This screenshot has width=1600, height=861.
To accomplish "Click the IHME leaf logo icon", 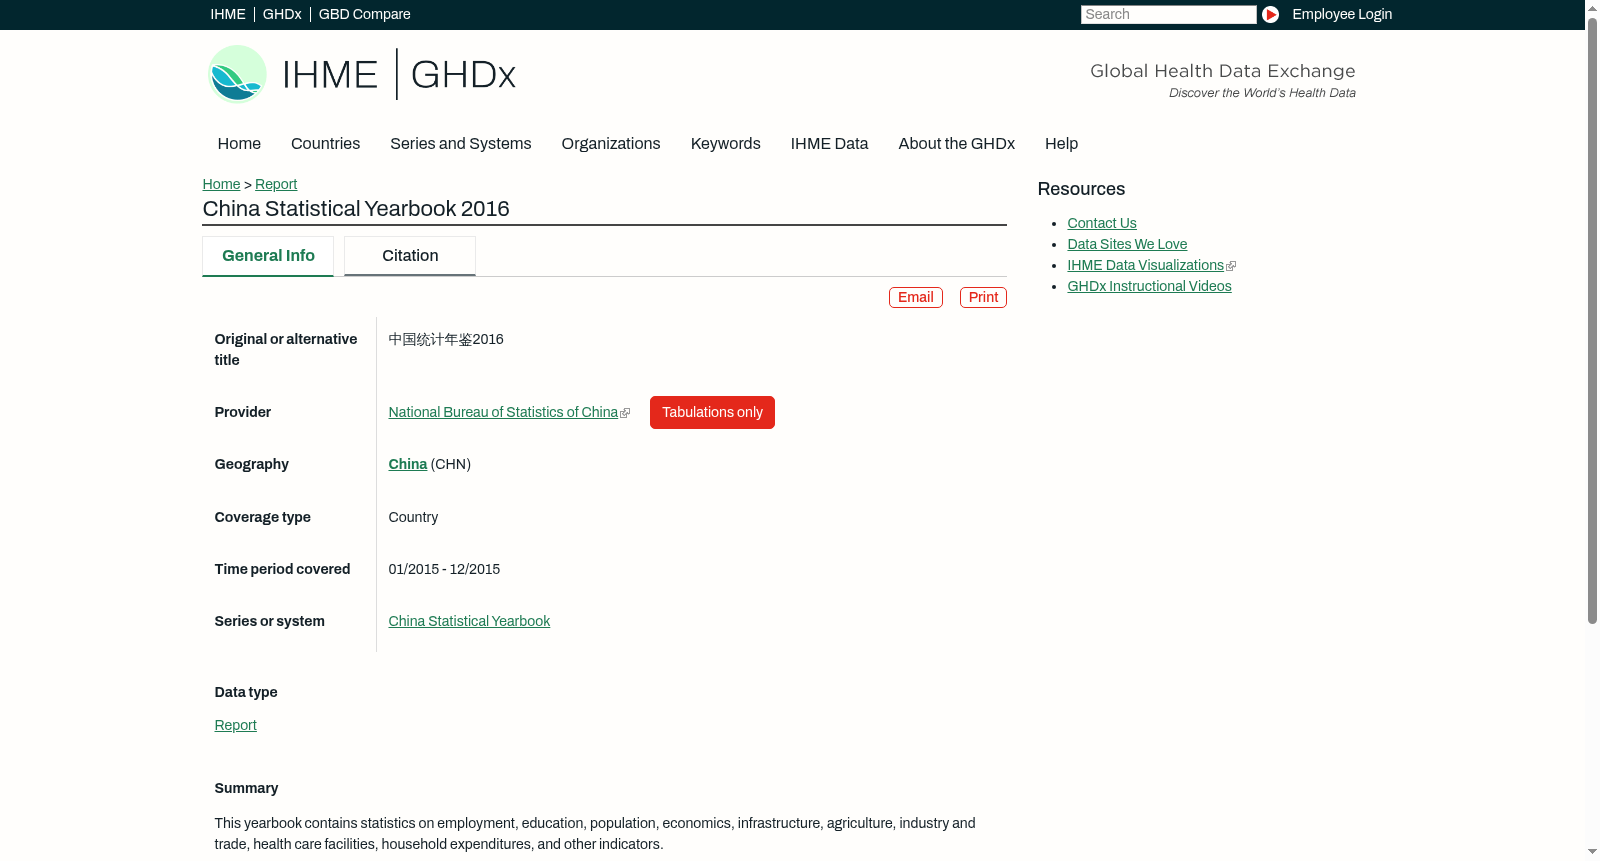I will [x=237, y=74].
